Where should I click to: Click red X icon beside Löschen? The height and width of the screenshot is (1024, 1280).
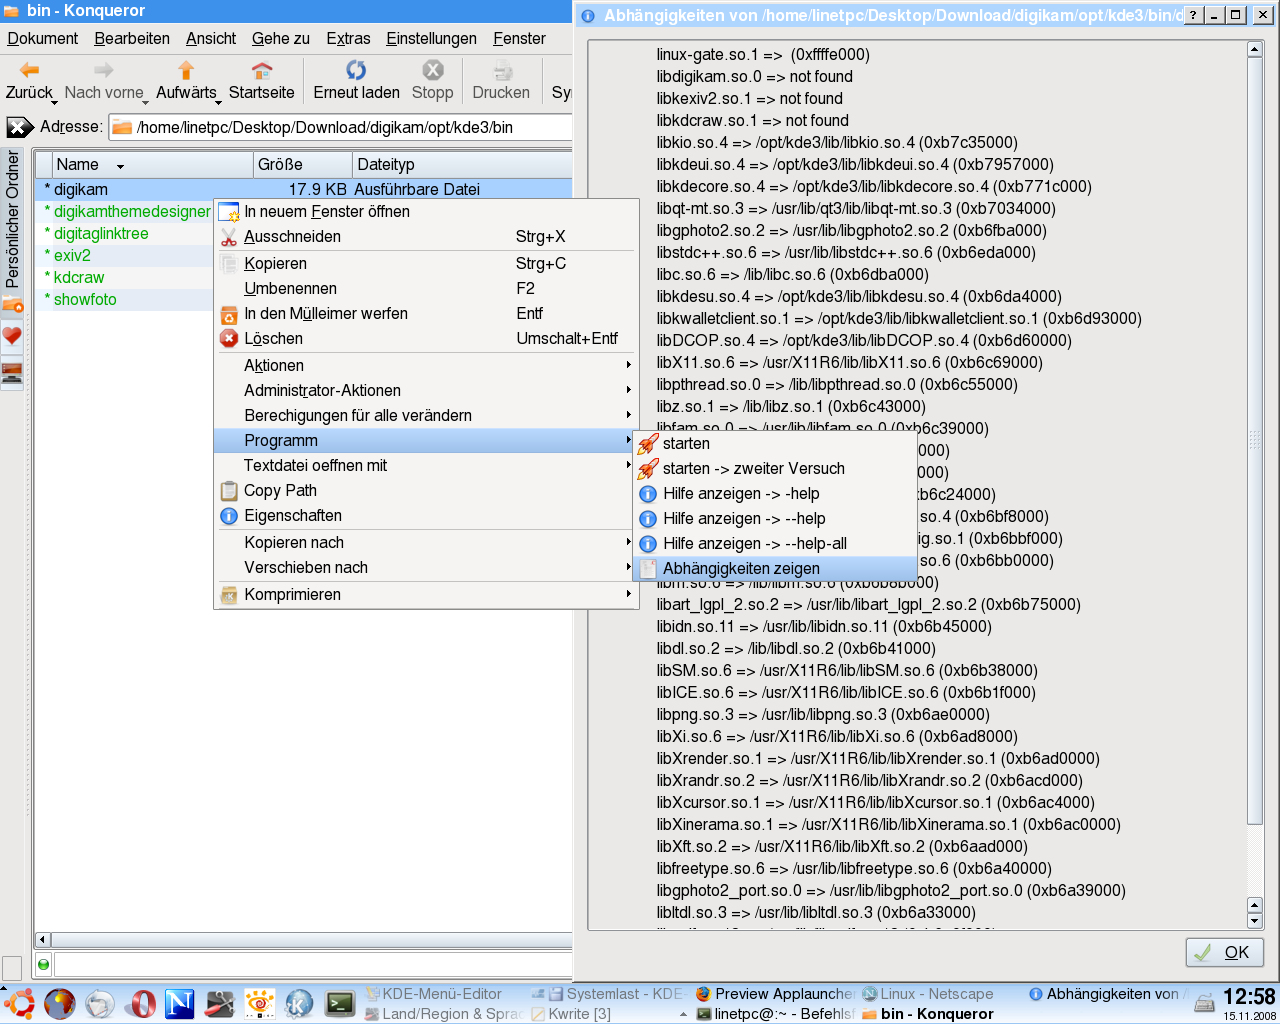point(229,339)
